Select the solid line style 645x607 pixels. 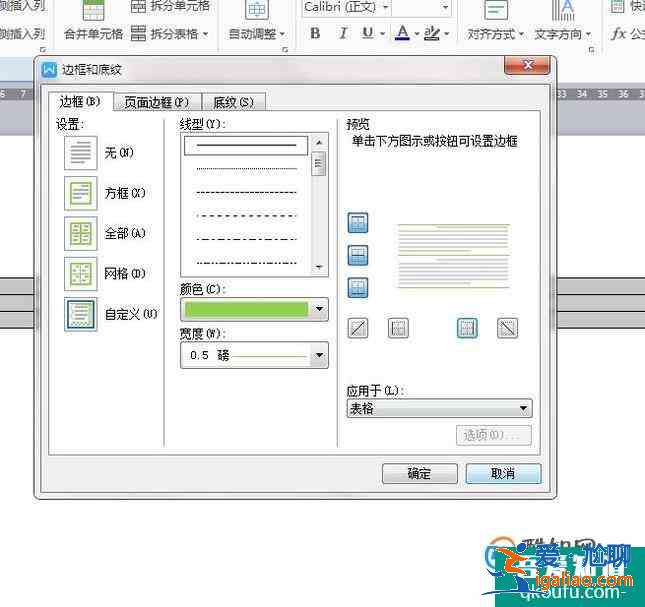[x=246, y=146]
